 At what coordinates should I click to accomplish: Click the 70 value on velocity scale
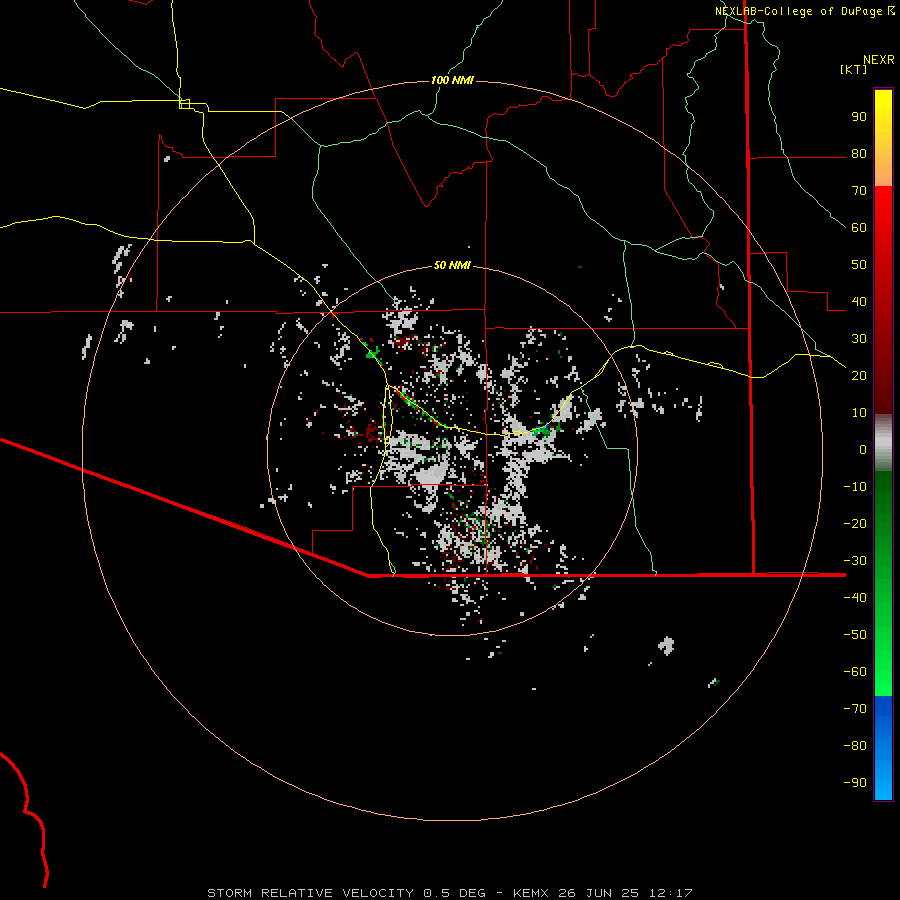point(859,191)
